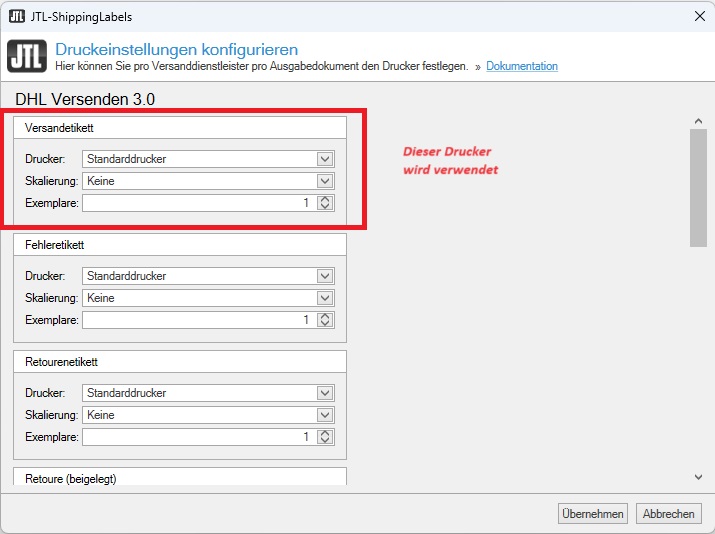Click the Versandetikett Exemplare stepper arrows

(x=325, y=203)
